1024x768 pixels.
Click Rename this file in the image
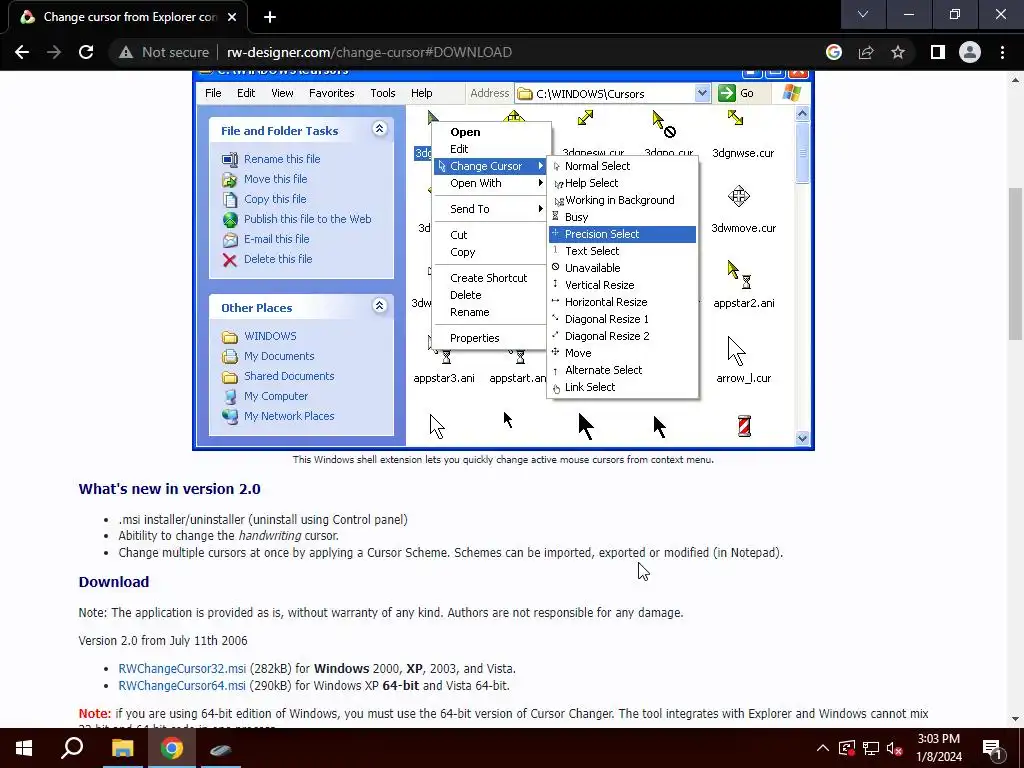coord(282,159)
